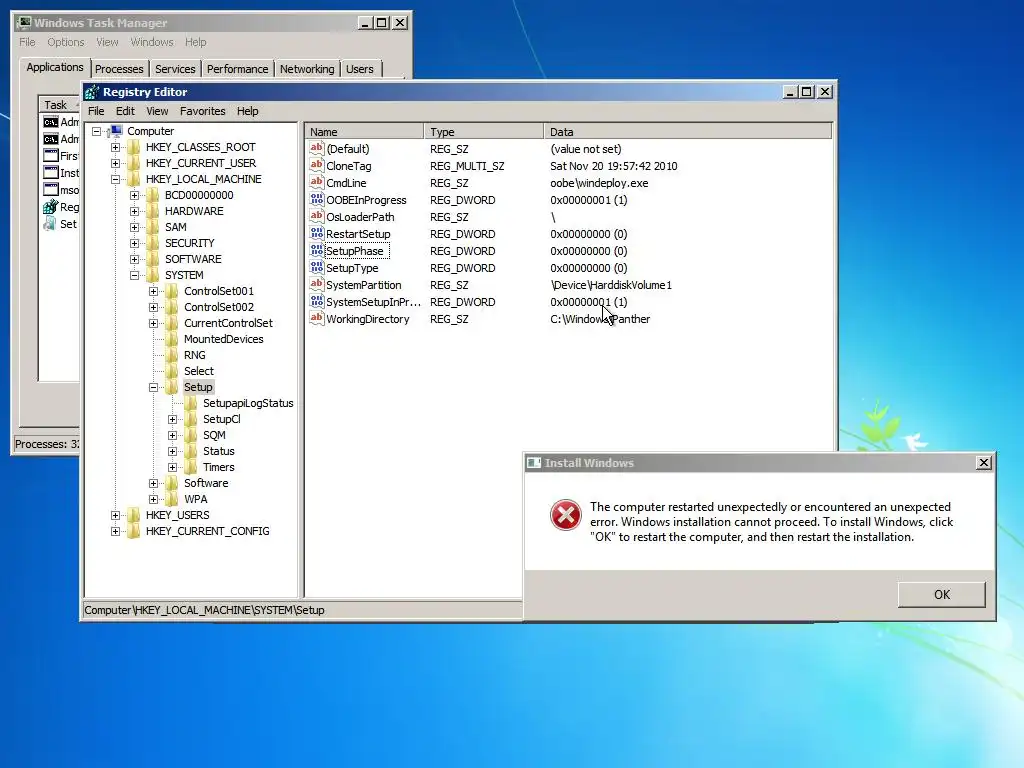This screenshot has width=1024, height=768.
Task: Open Registry Editor Favorites menu
Action: [x=202, y=111]
